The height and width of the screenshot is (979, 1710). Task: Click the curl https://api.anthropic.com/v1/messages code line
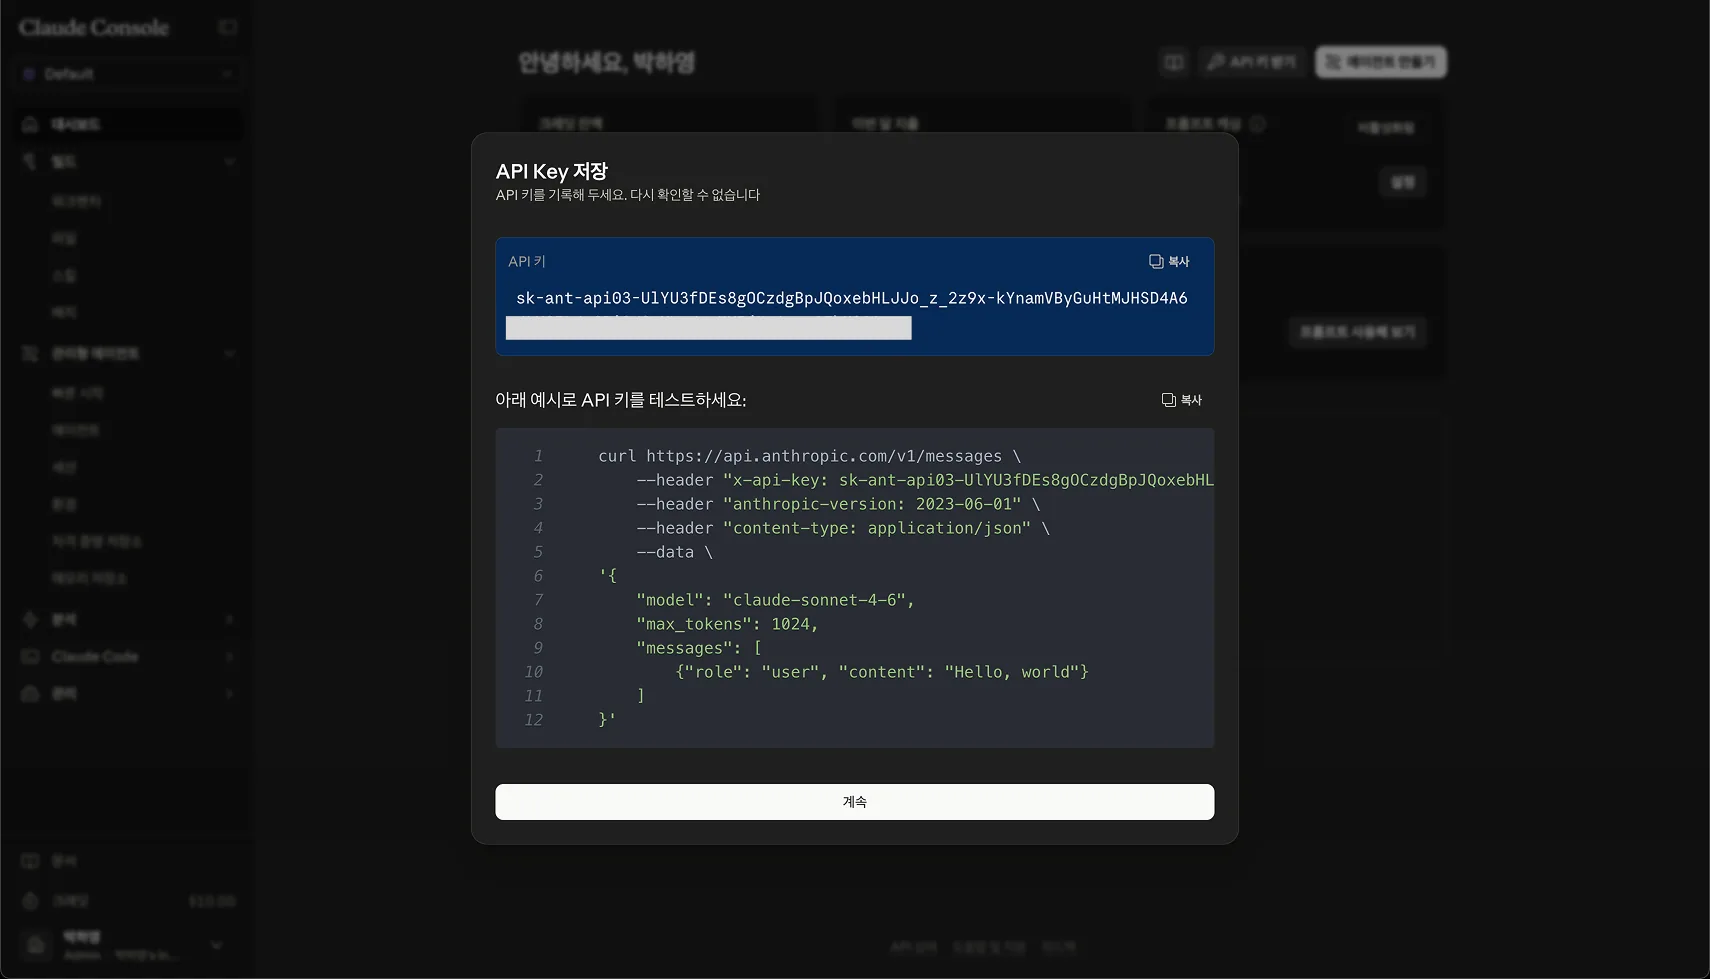pos(809,456)
